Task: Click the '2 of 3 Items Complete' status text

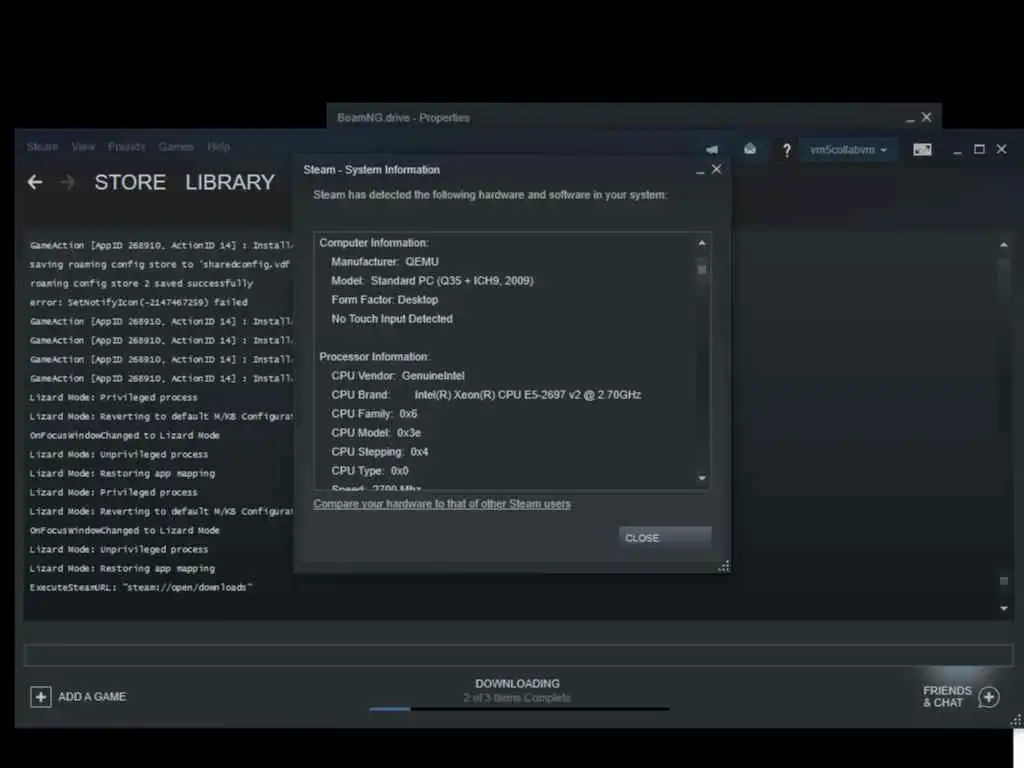Action: point(517,697)
